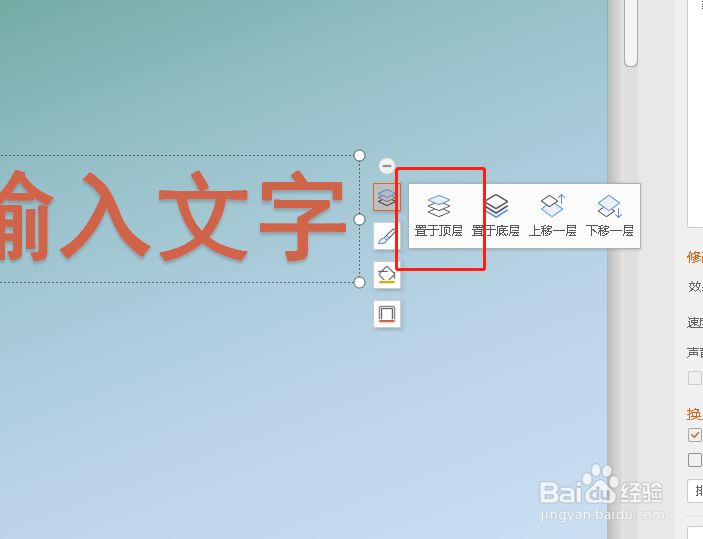
Task: Click the top-right handle of the text box
Action: 360,155
